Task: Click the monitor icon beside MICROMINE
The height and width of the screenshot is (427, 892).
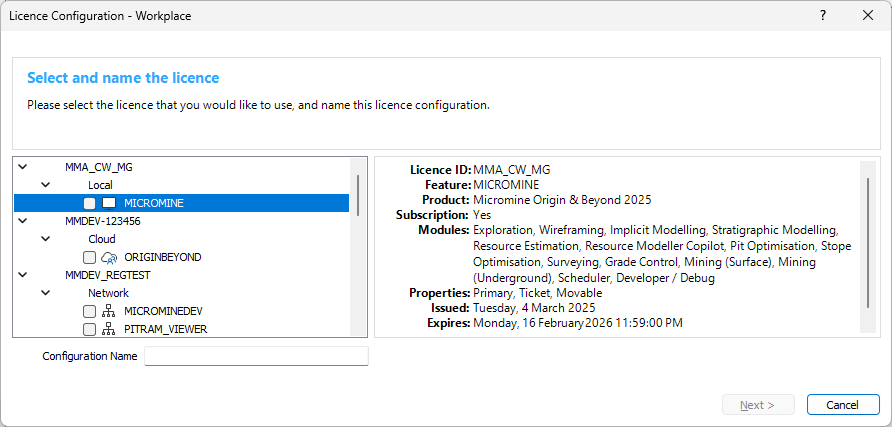Action: pyautogui.click(x=109, y=203)
